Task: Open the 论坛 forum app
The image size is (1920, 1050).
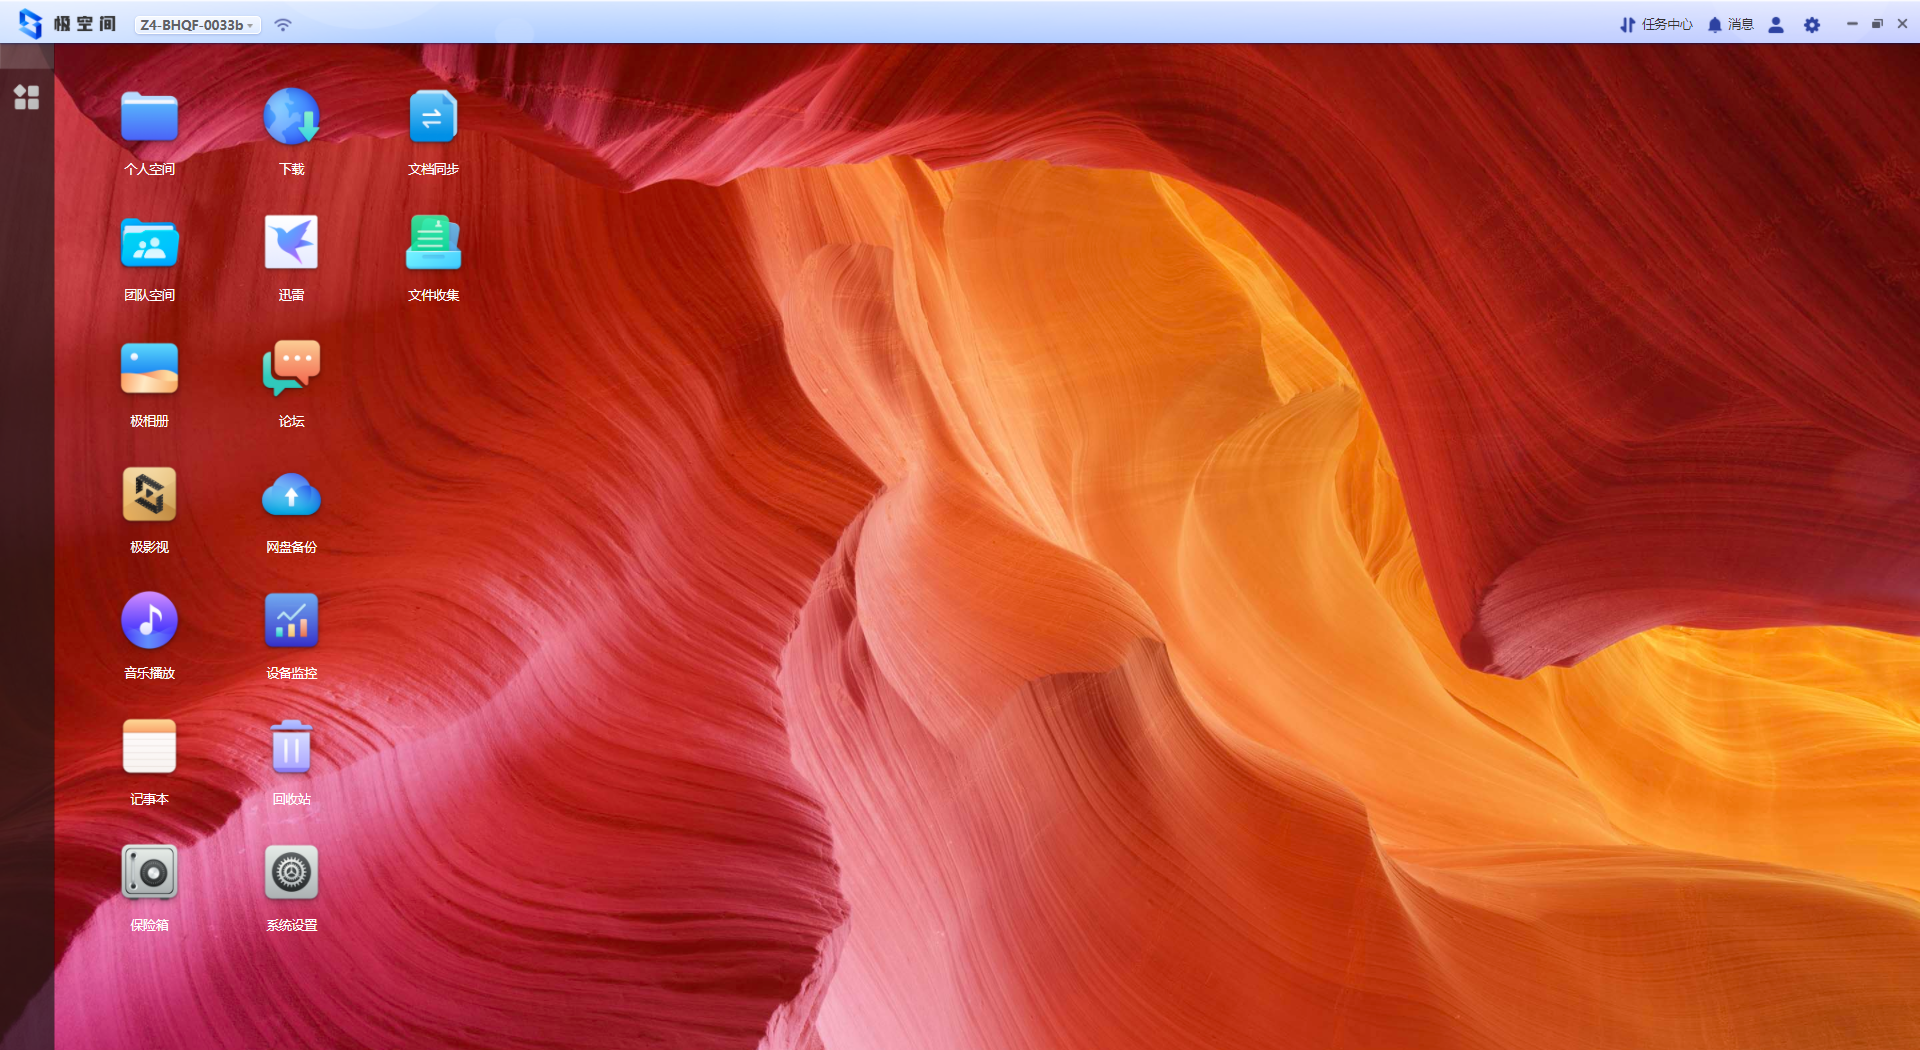Action: 291,370
